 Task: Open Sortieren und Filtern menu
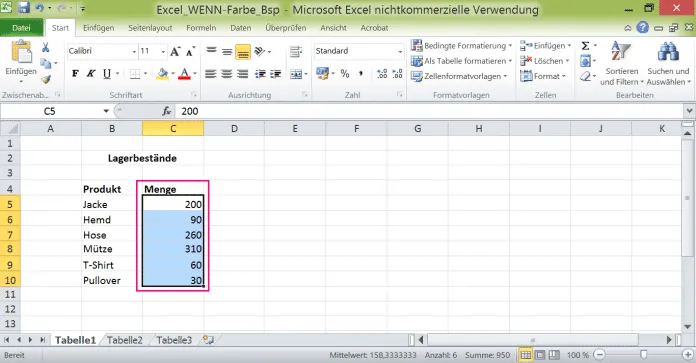[621, 63]
